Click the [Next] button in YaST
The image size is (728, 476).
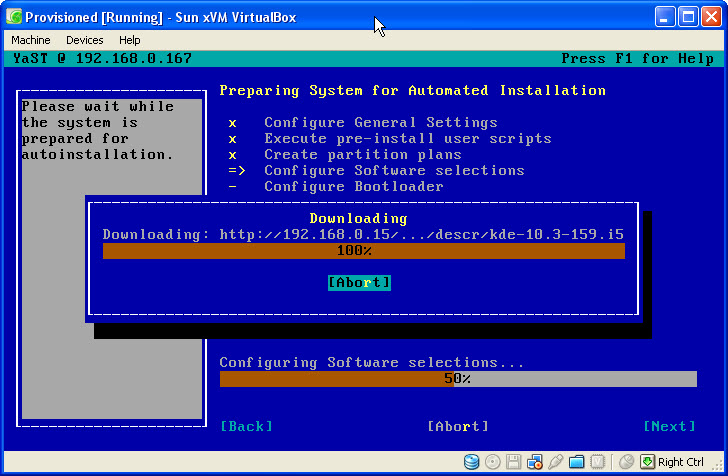click(670, 426)
